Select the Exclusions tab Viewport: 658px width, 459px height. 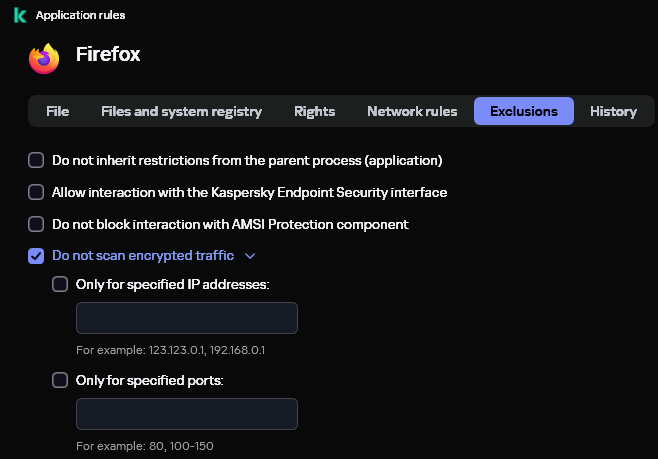pos(524,111)
